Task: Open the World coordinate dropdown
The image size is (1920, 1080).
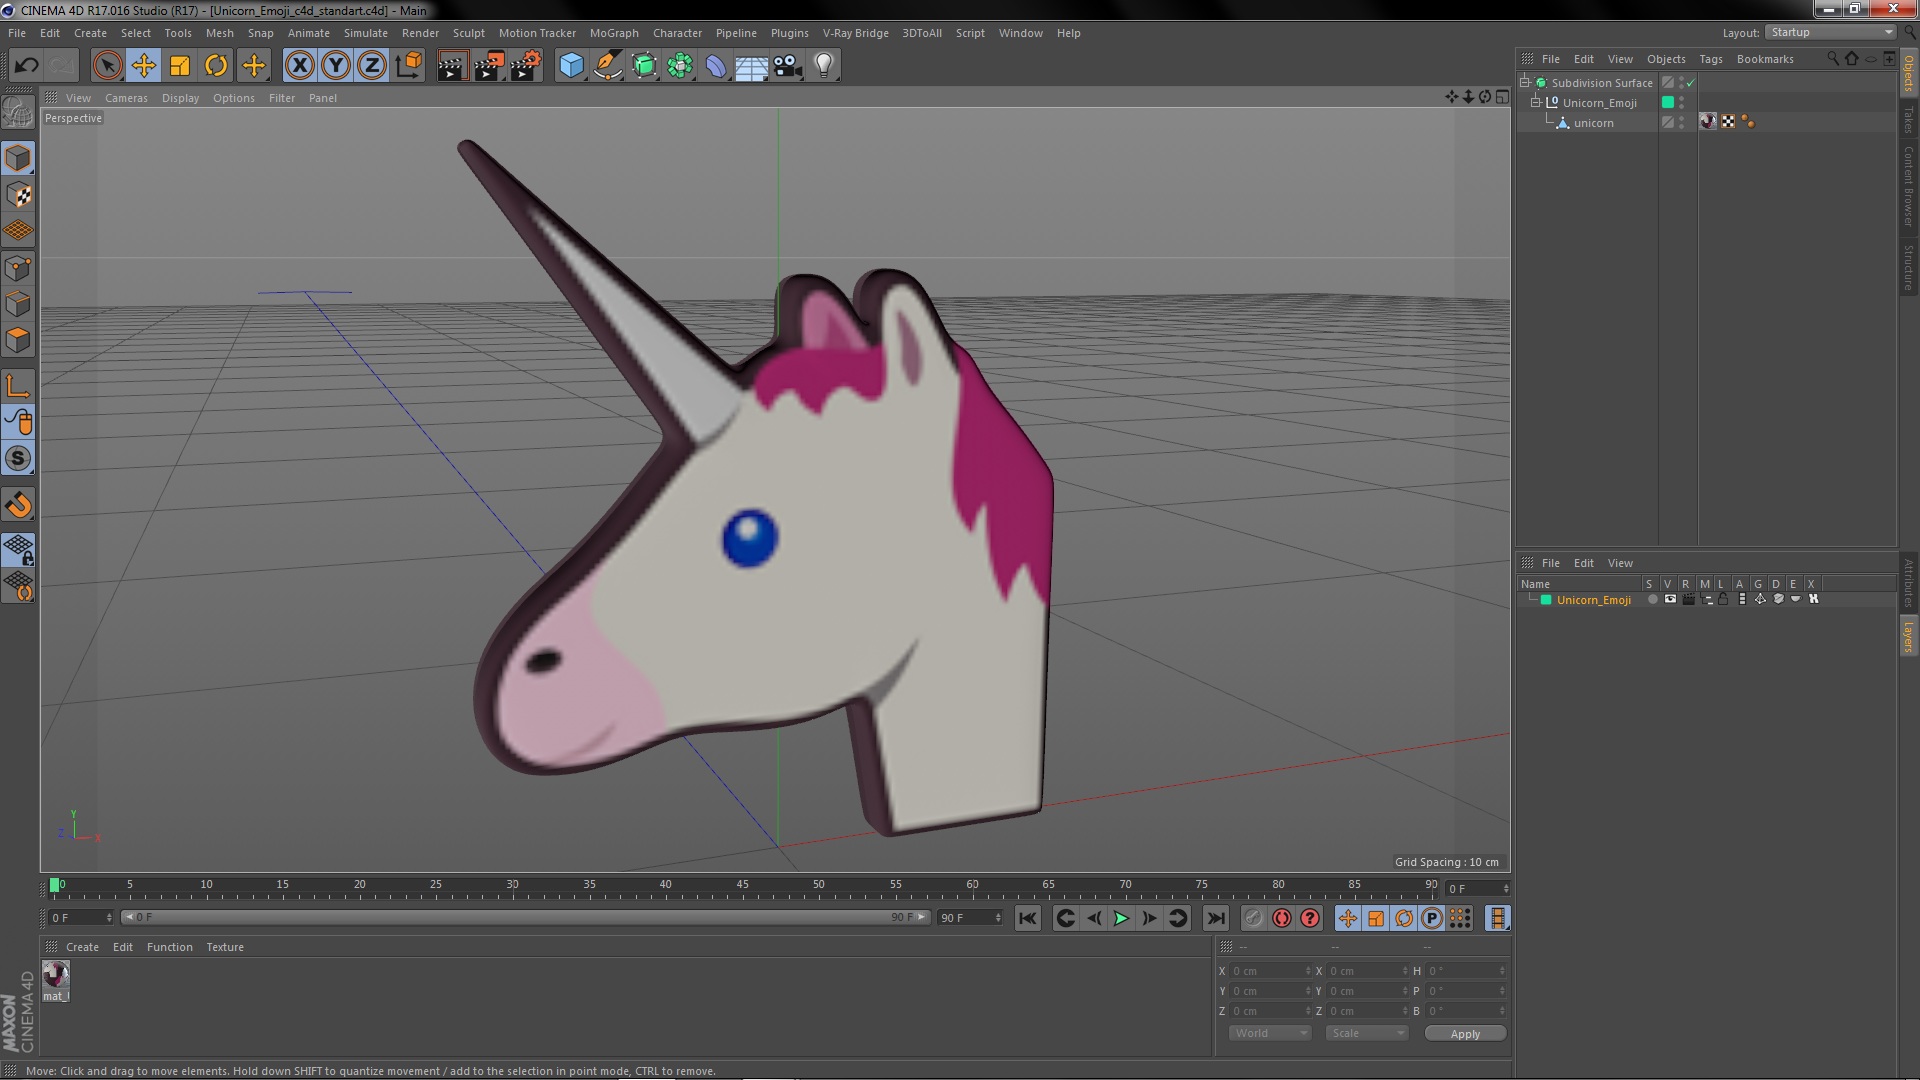Action: (1269, 1033)
